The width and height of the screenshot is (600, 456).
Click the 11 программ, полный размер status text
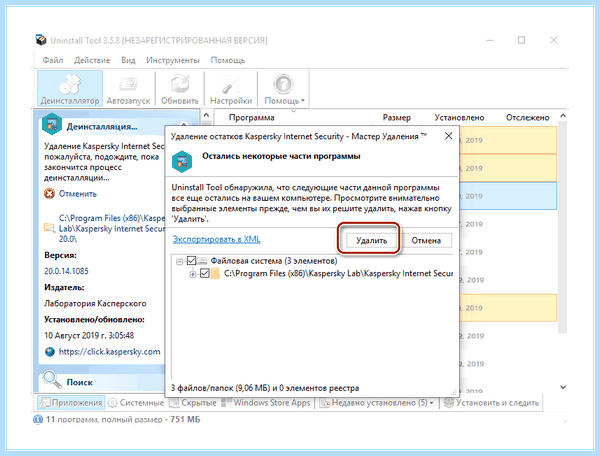coord(123,420)
